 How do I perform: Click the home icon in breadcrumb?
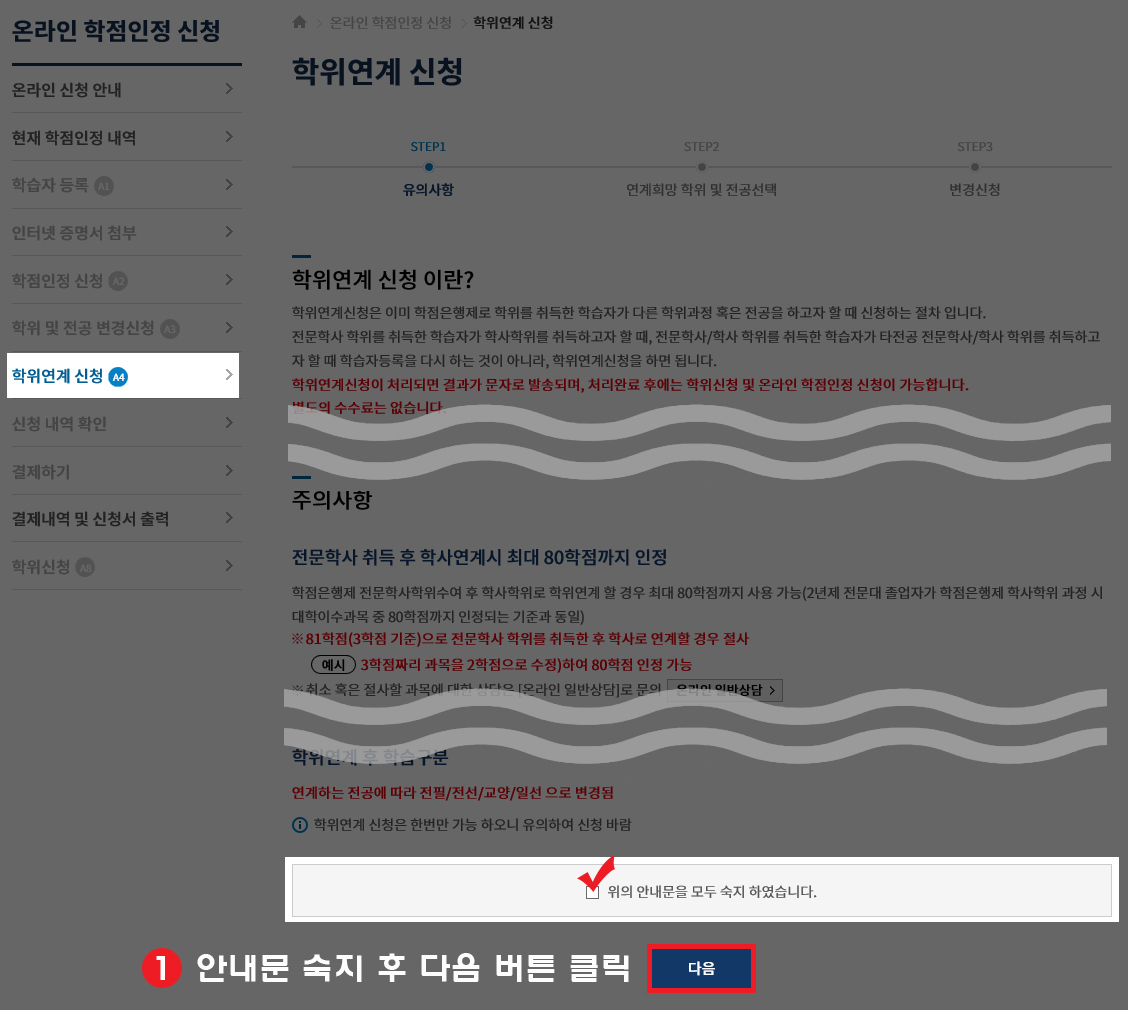[299, 22]
